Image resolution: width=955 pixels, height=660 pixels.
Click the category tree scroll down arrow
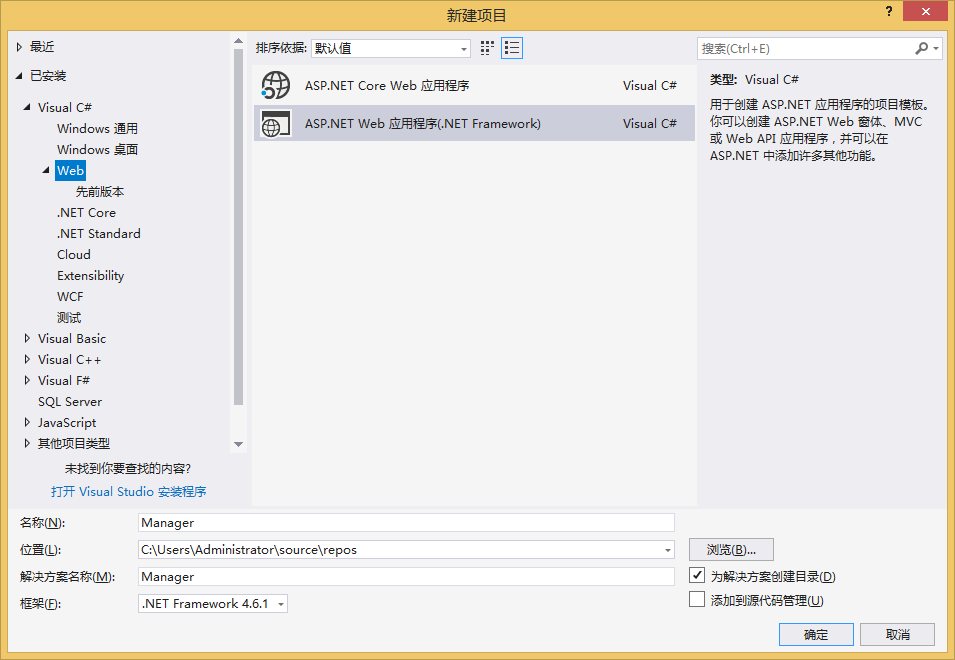(x=238, y=444)
